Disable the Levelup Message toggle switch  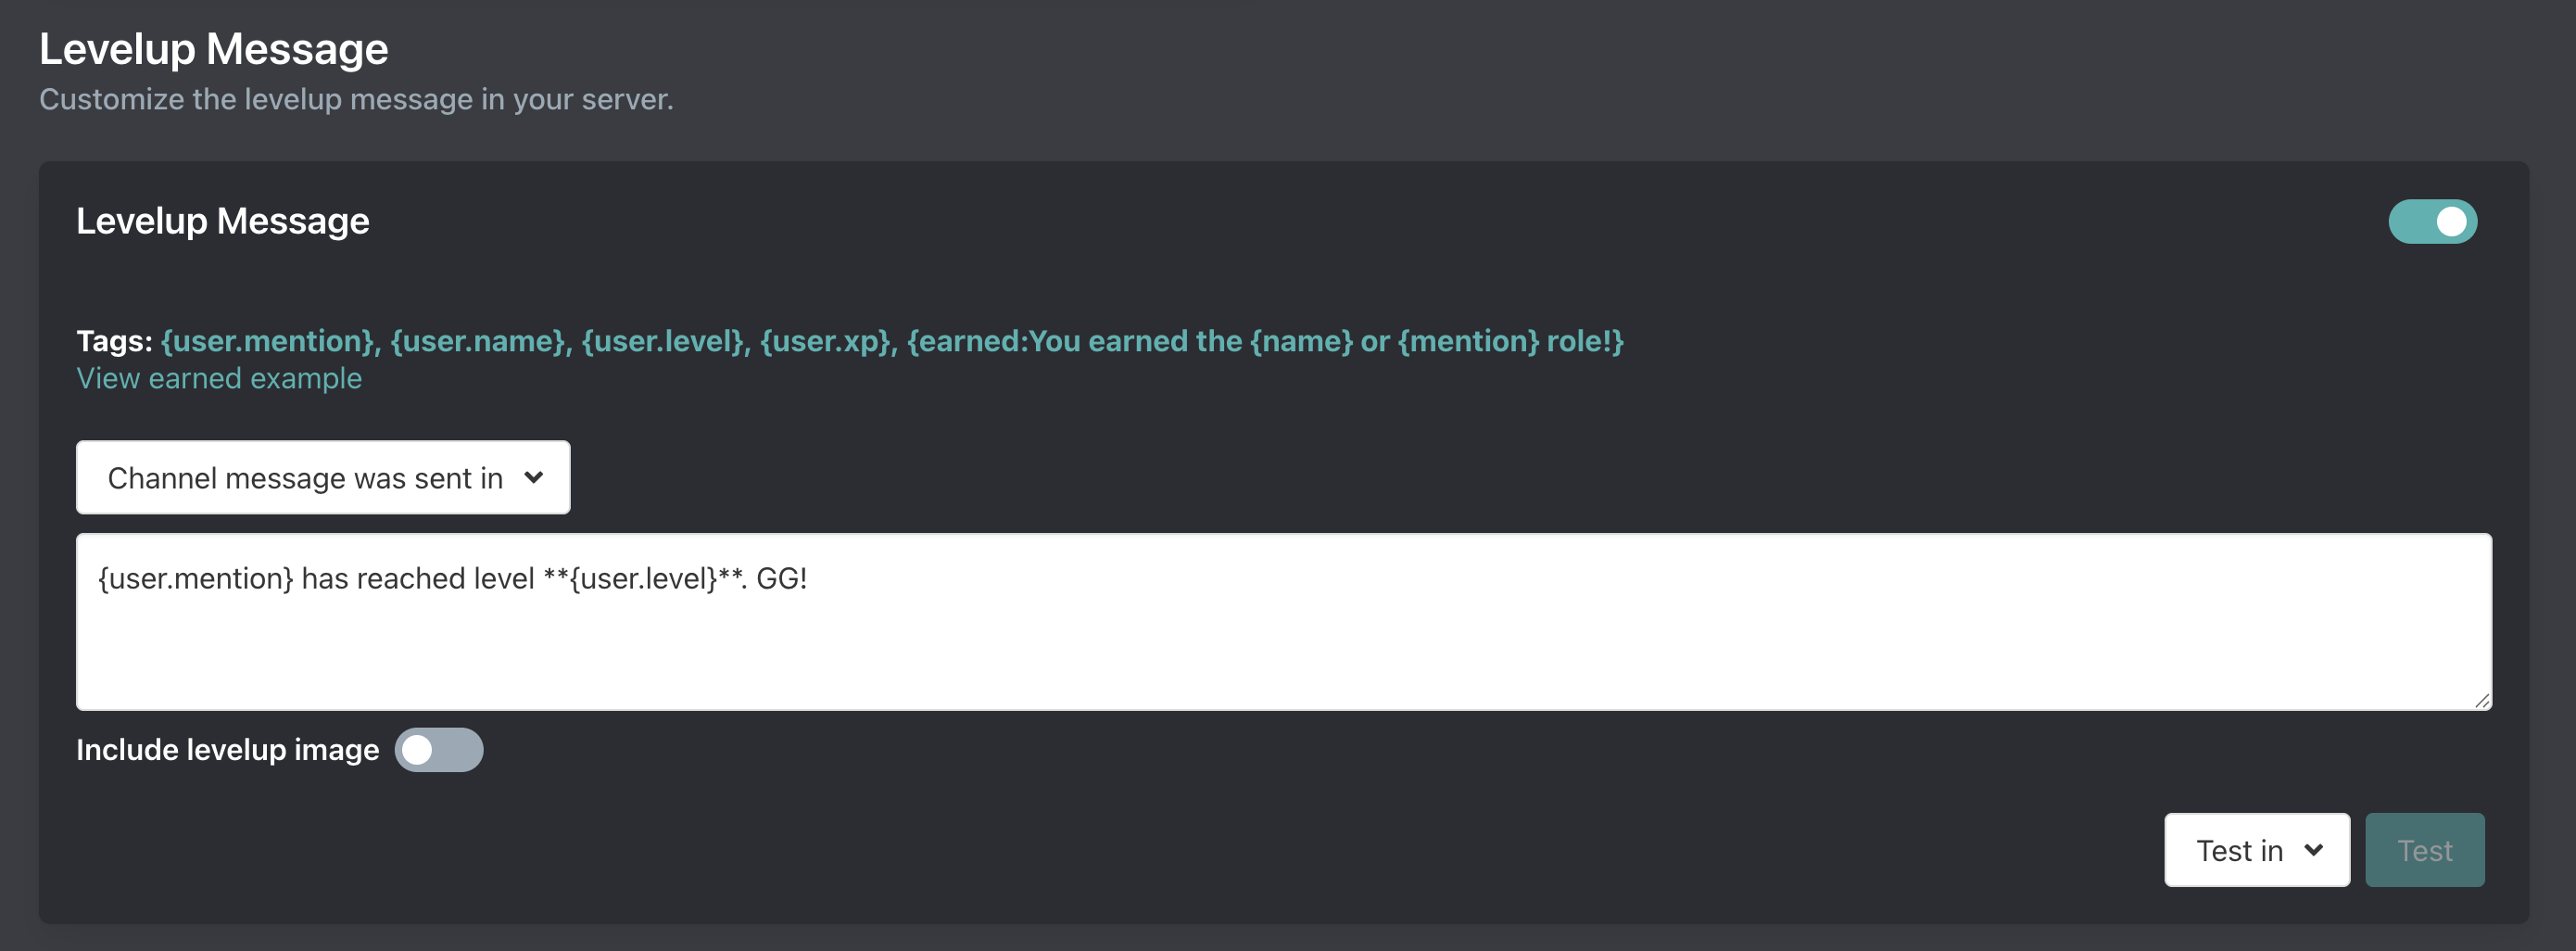click(2432, 221)
